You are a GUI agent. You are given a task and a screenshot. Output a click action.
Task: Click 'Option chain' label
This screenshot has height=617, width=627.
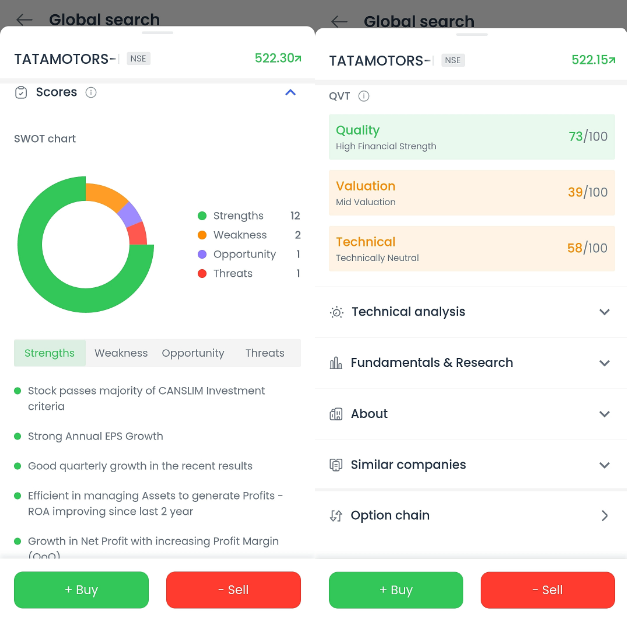tap(390, 516)
